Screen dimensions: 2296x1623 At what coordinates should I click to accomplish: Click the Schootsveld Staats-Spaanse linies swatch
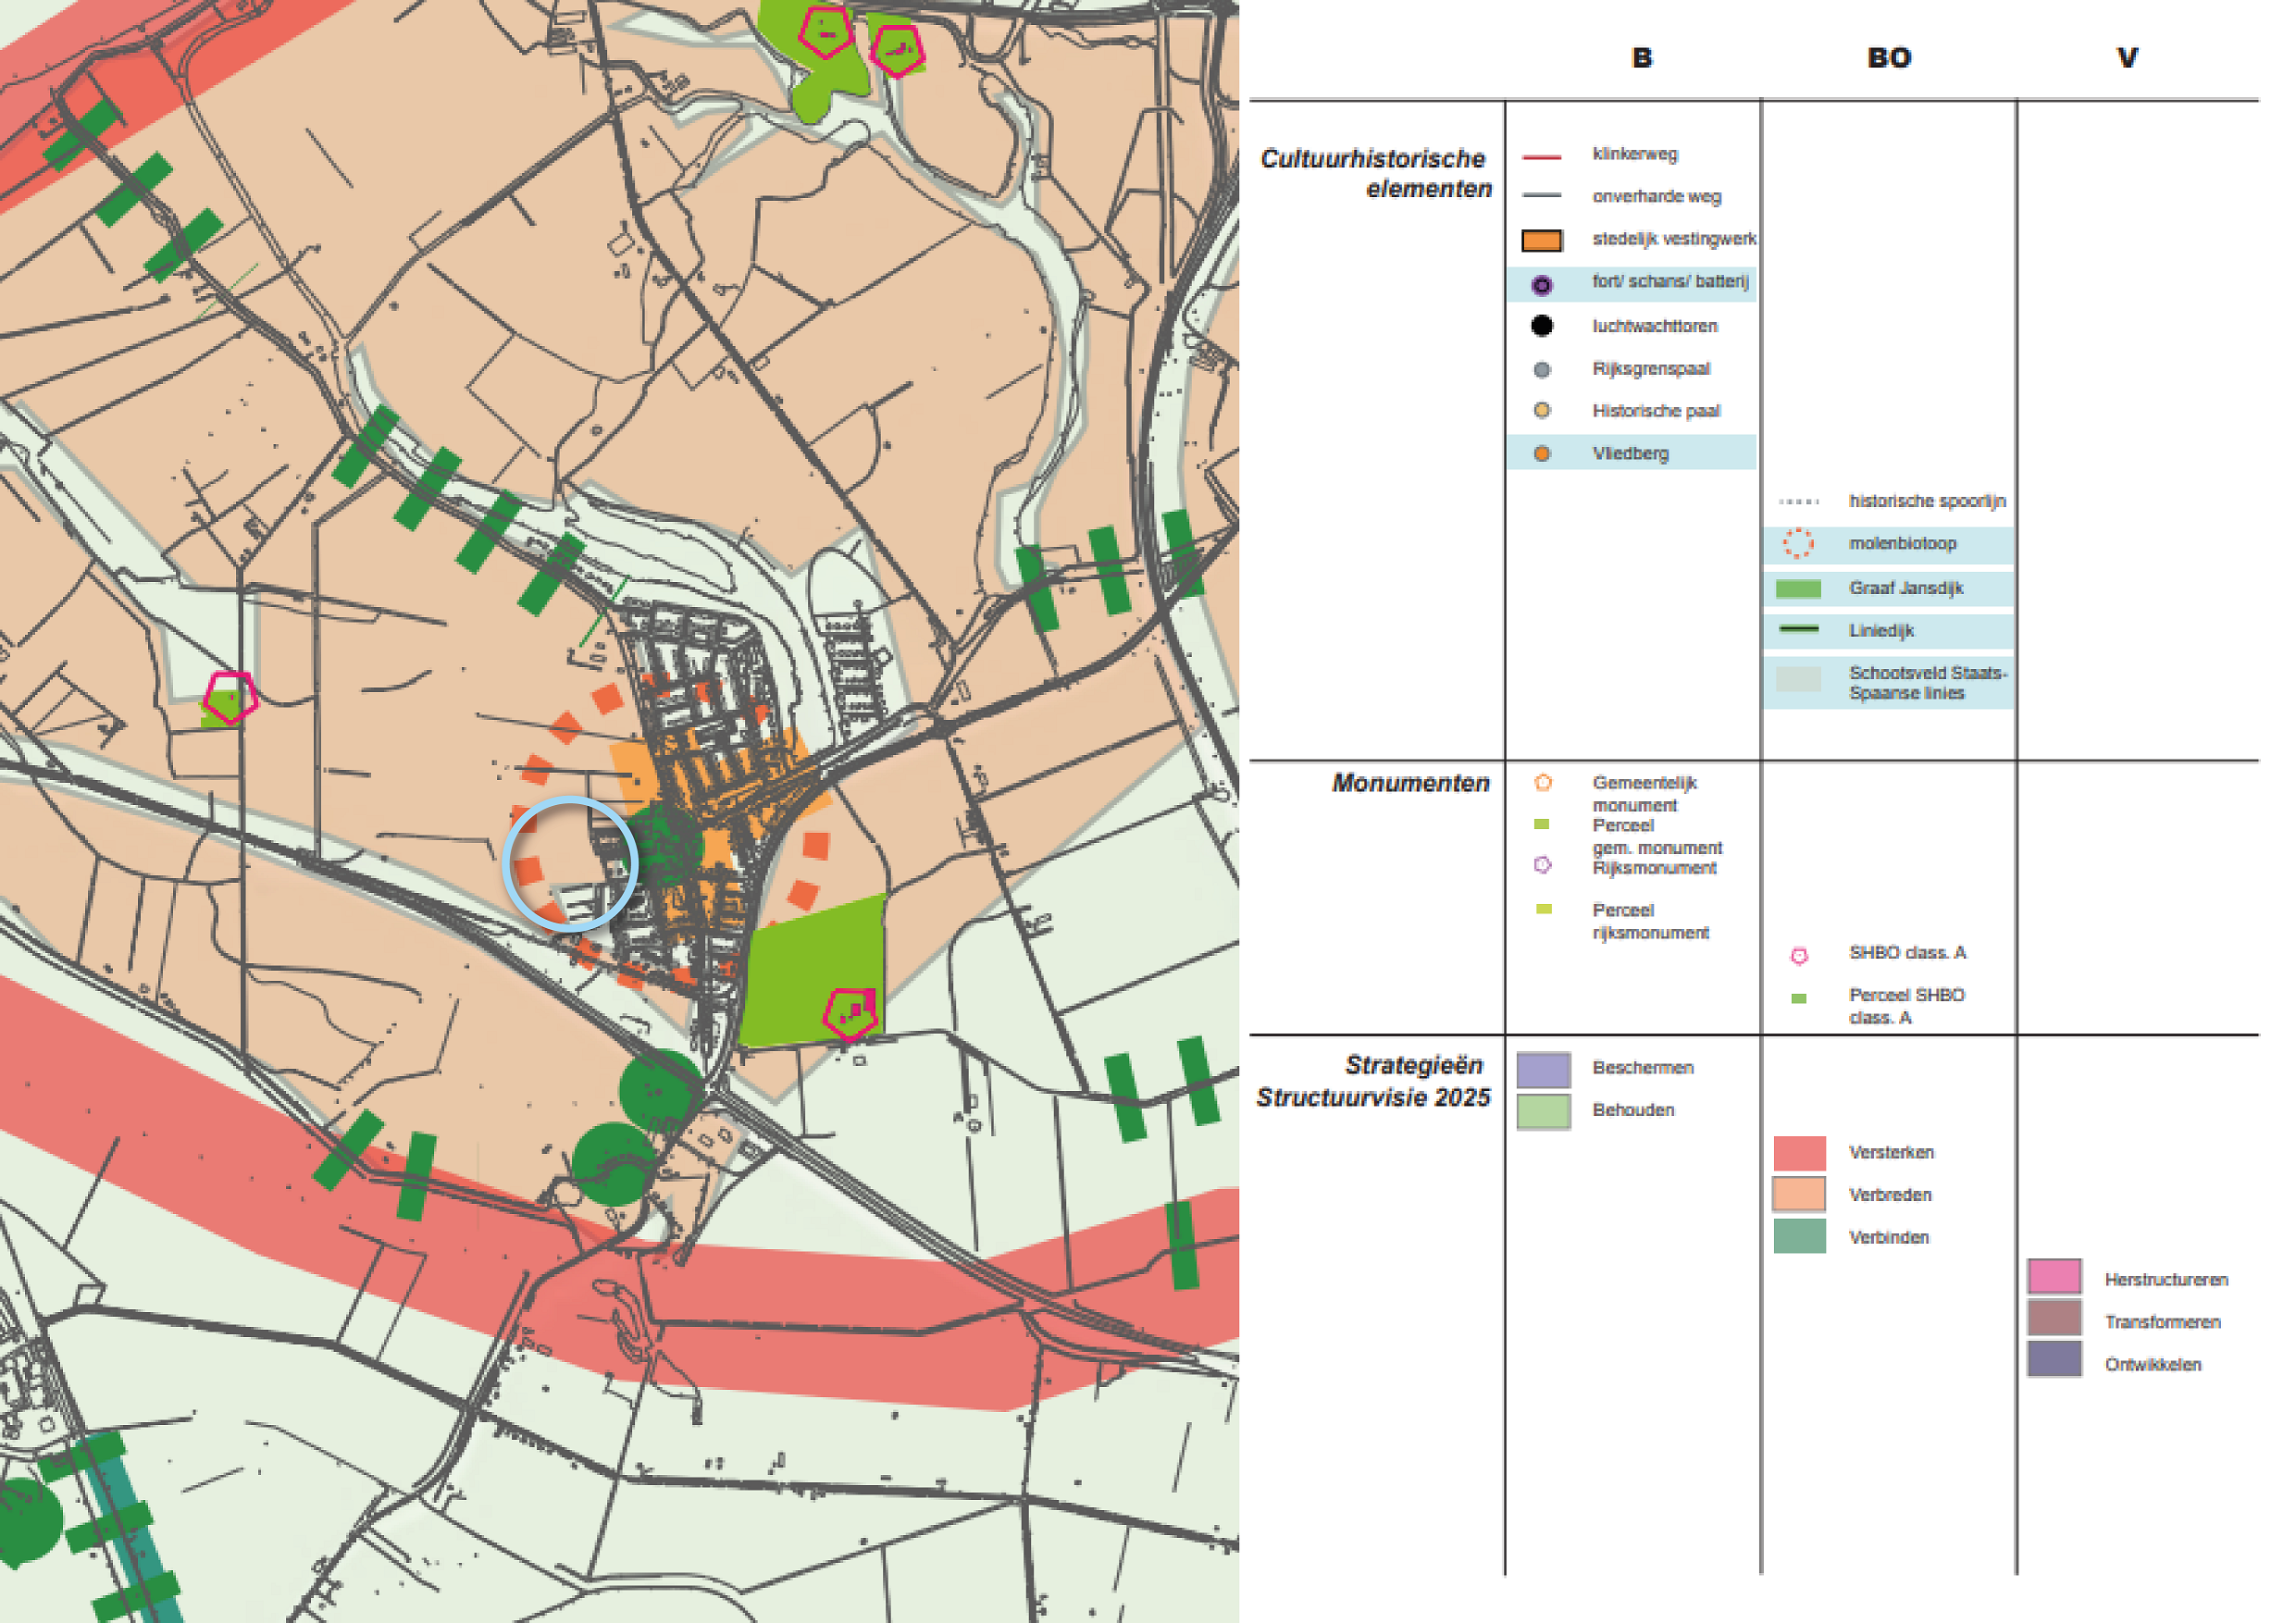(1798, 681)
